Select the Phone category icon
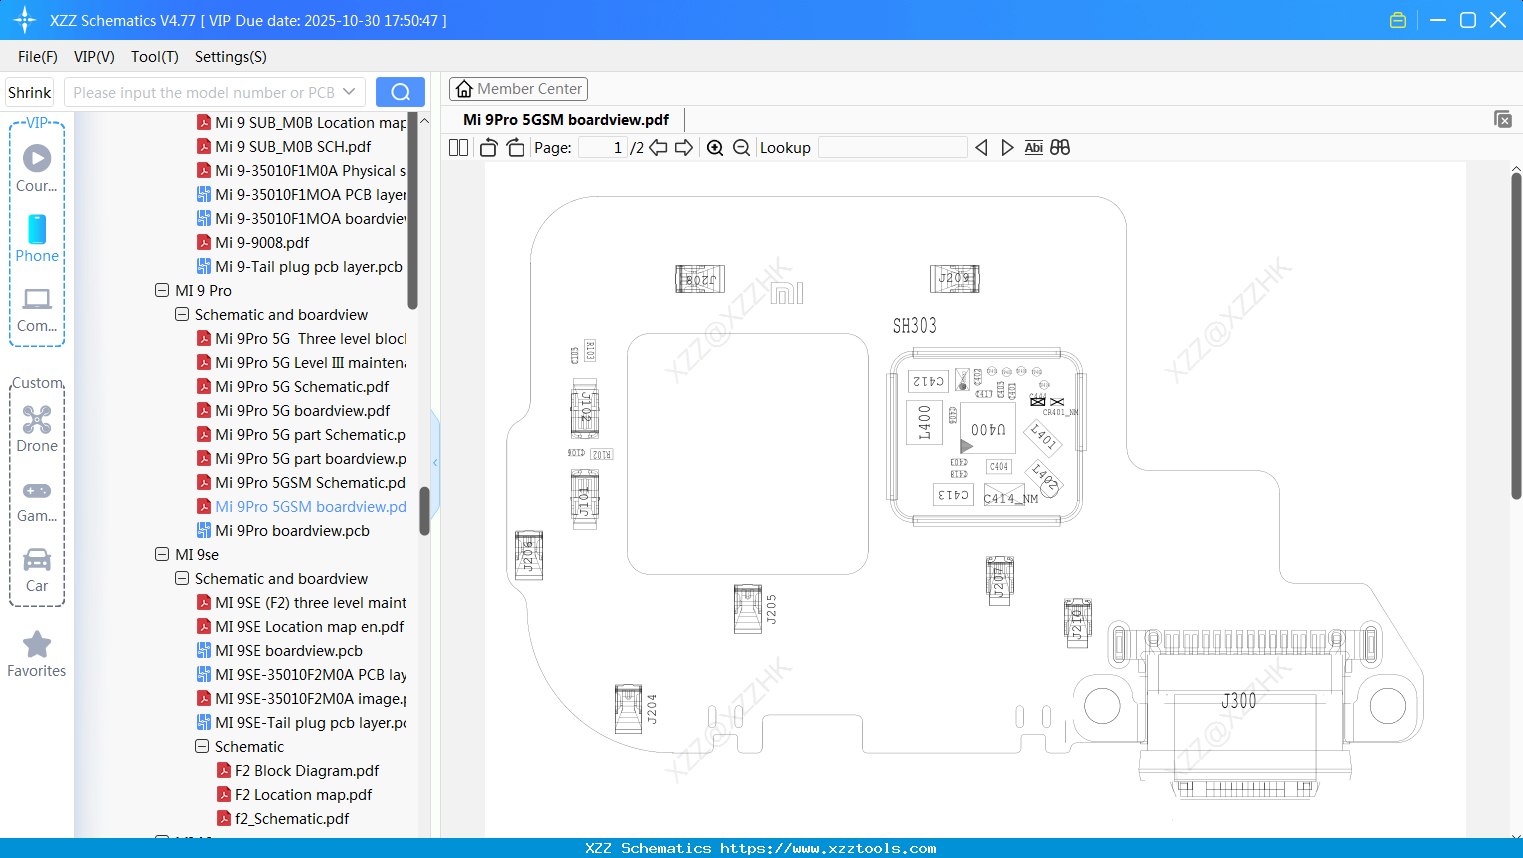The width and height of the screenshot is (1523, 858). pyautogui.click(x=37, y=238)
